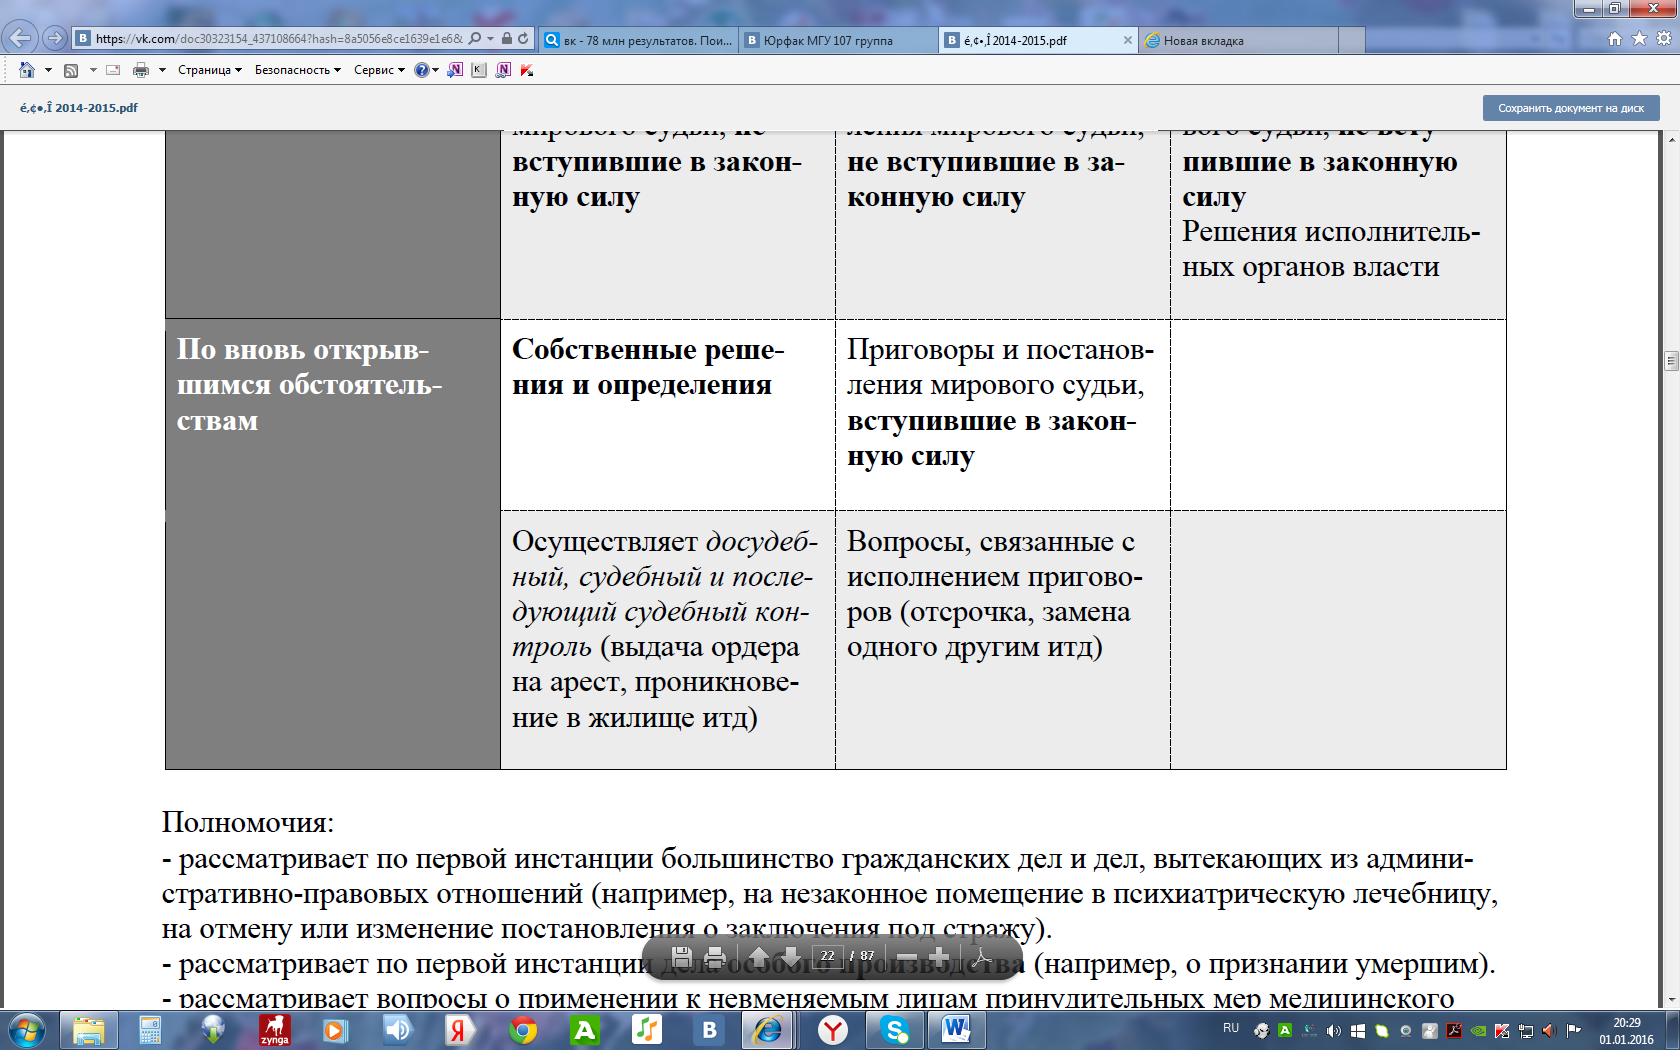Open IE Tools gear icon
This screenshot has height=1050, width=1680.
(x=1664, y=39)
